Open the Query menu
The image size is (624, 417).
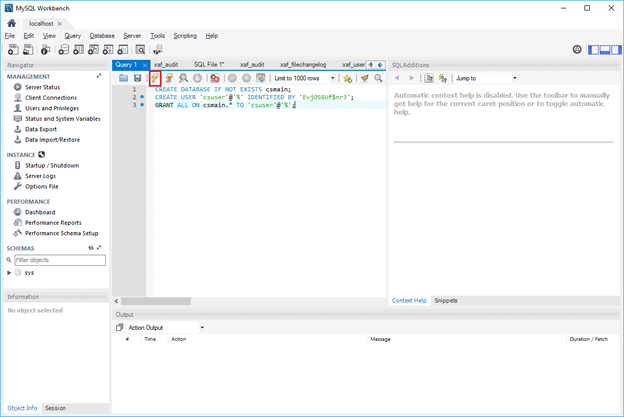(x=72, y=35)
